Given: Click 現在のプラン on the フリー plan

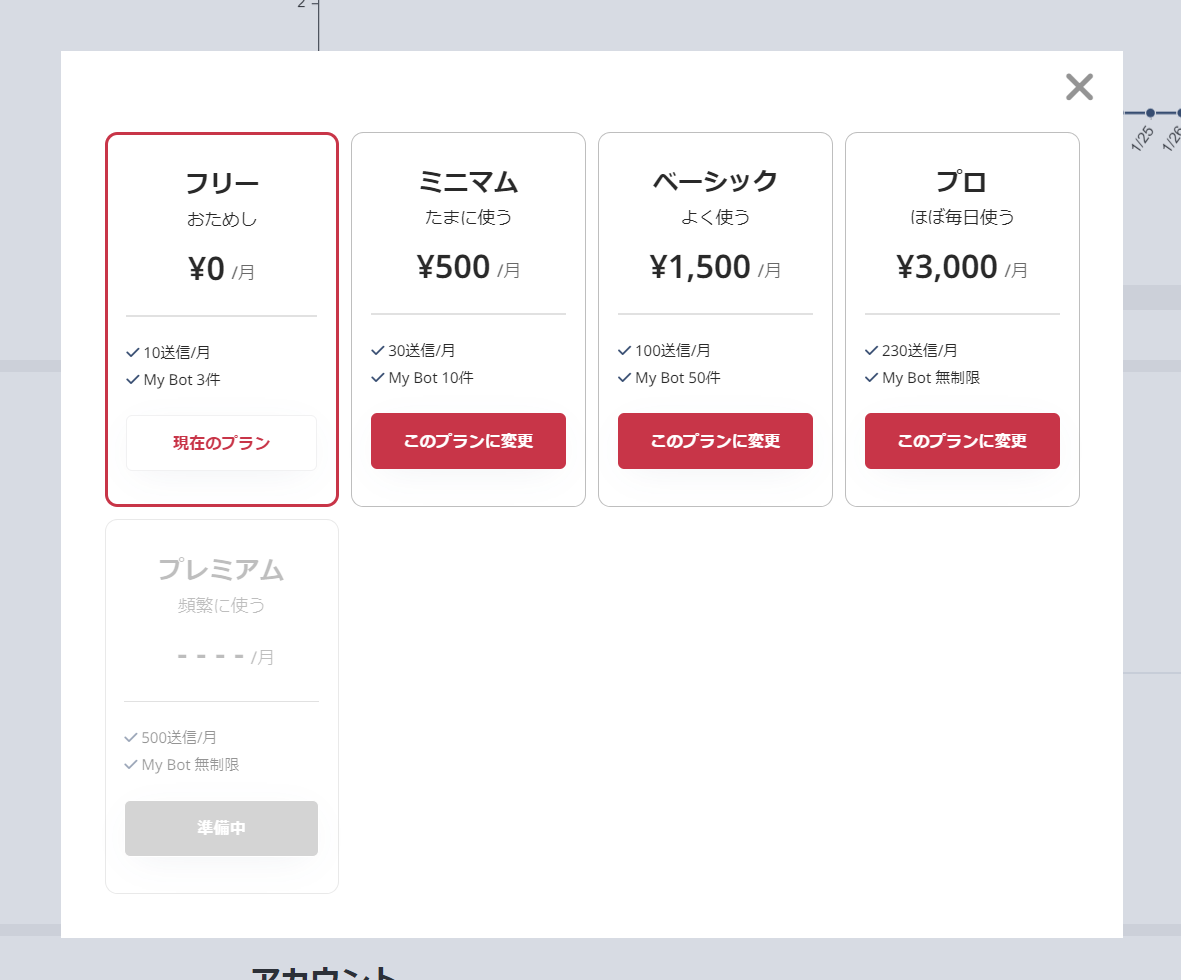Looking at the screenshot, I should tap(221, 442).
